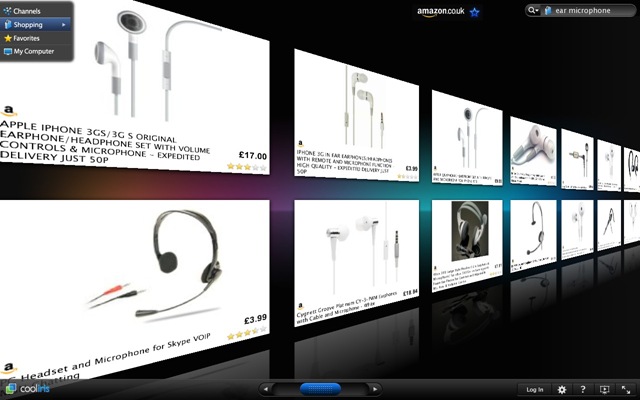Open iPhone 3G in-ear earphones item
The width and height of the screenshot is (640, 400).
click(x=356, y=116)
